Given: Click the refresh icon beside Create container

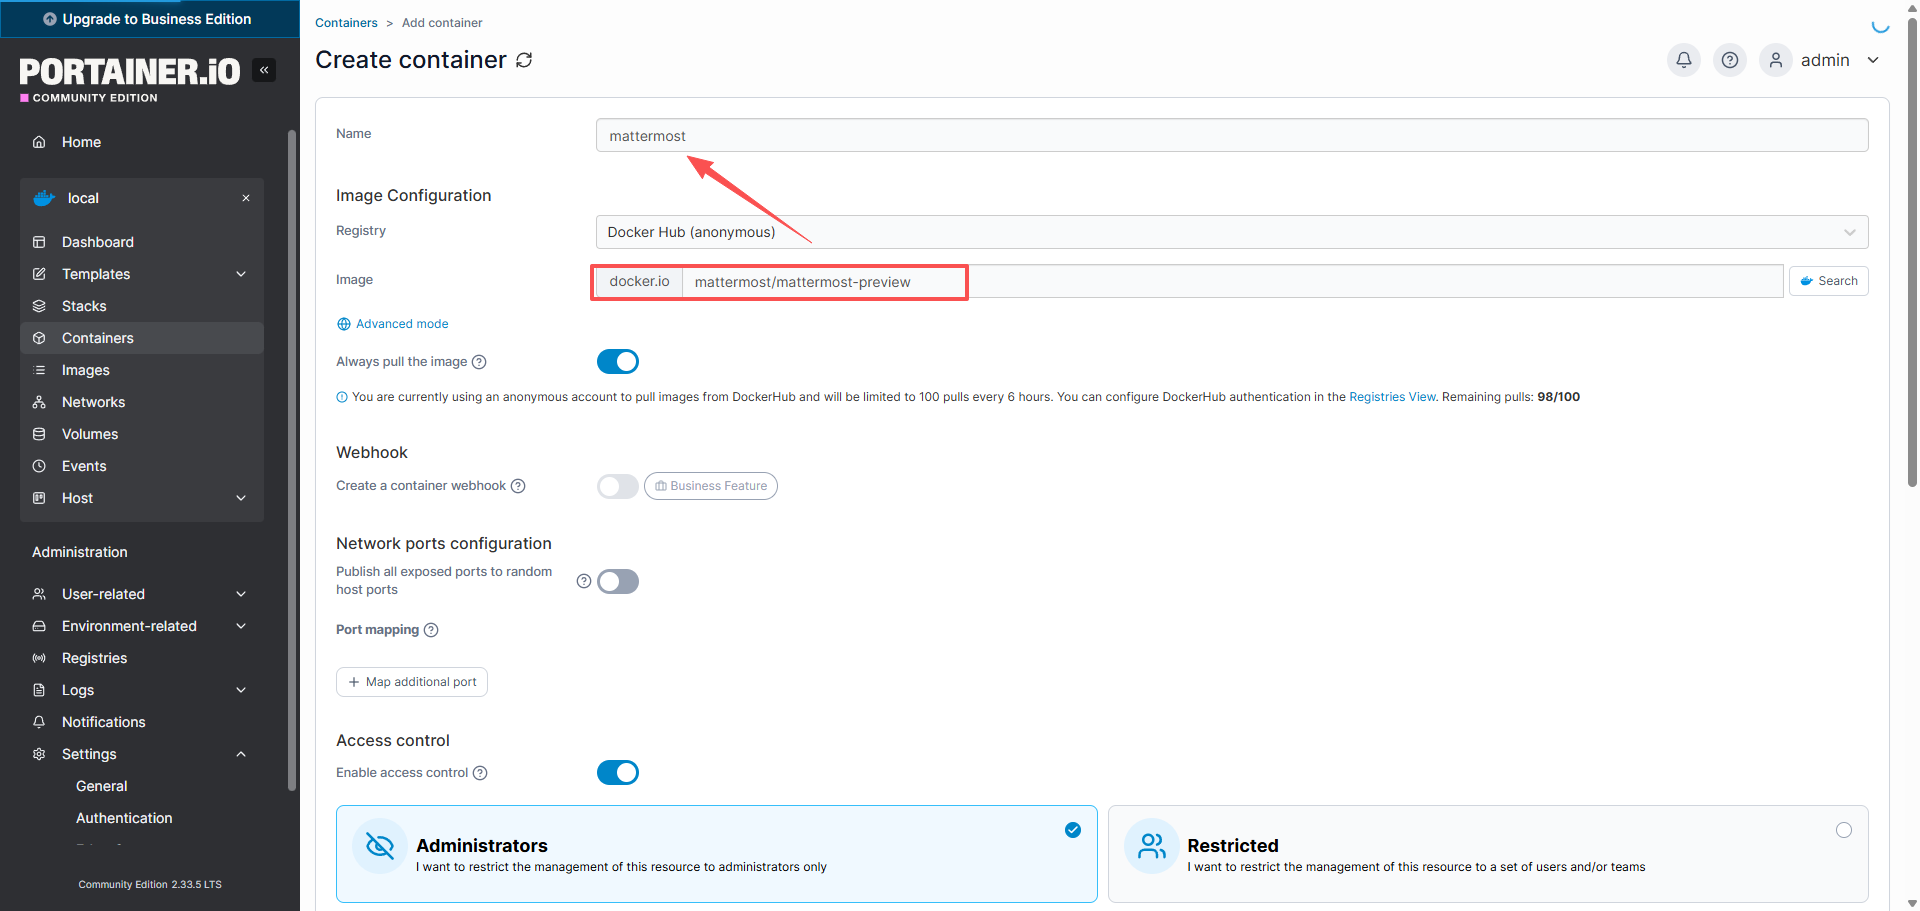Looking at the screenshot, I should [x=524, y=60].
